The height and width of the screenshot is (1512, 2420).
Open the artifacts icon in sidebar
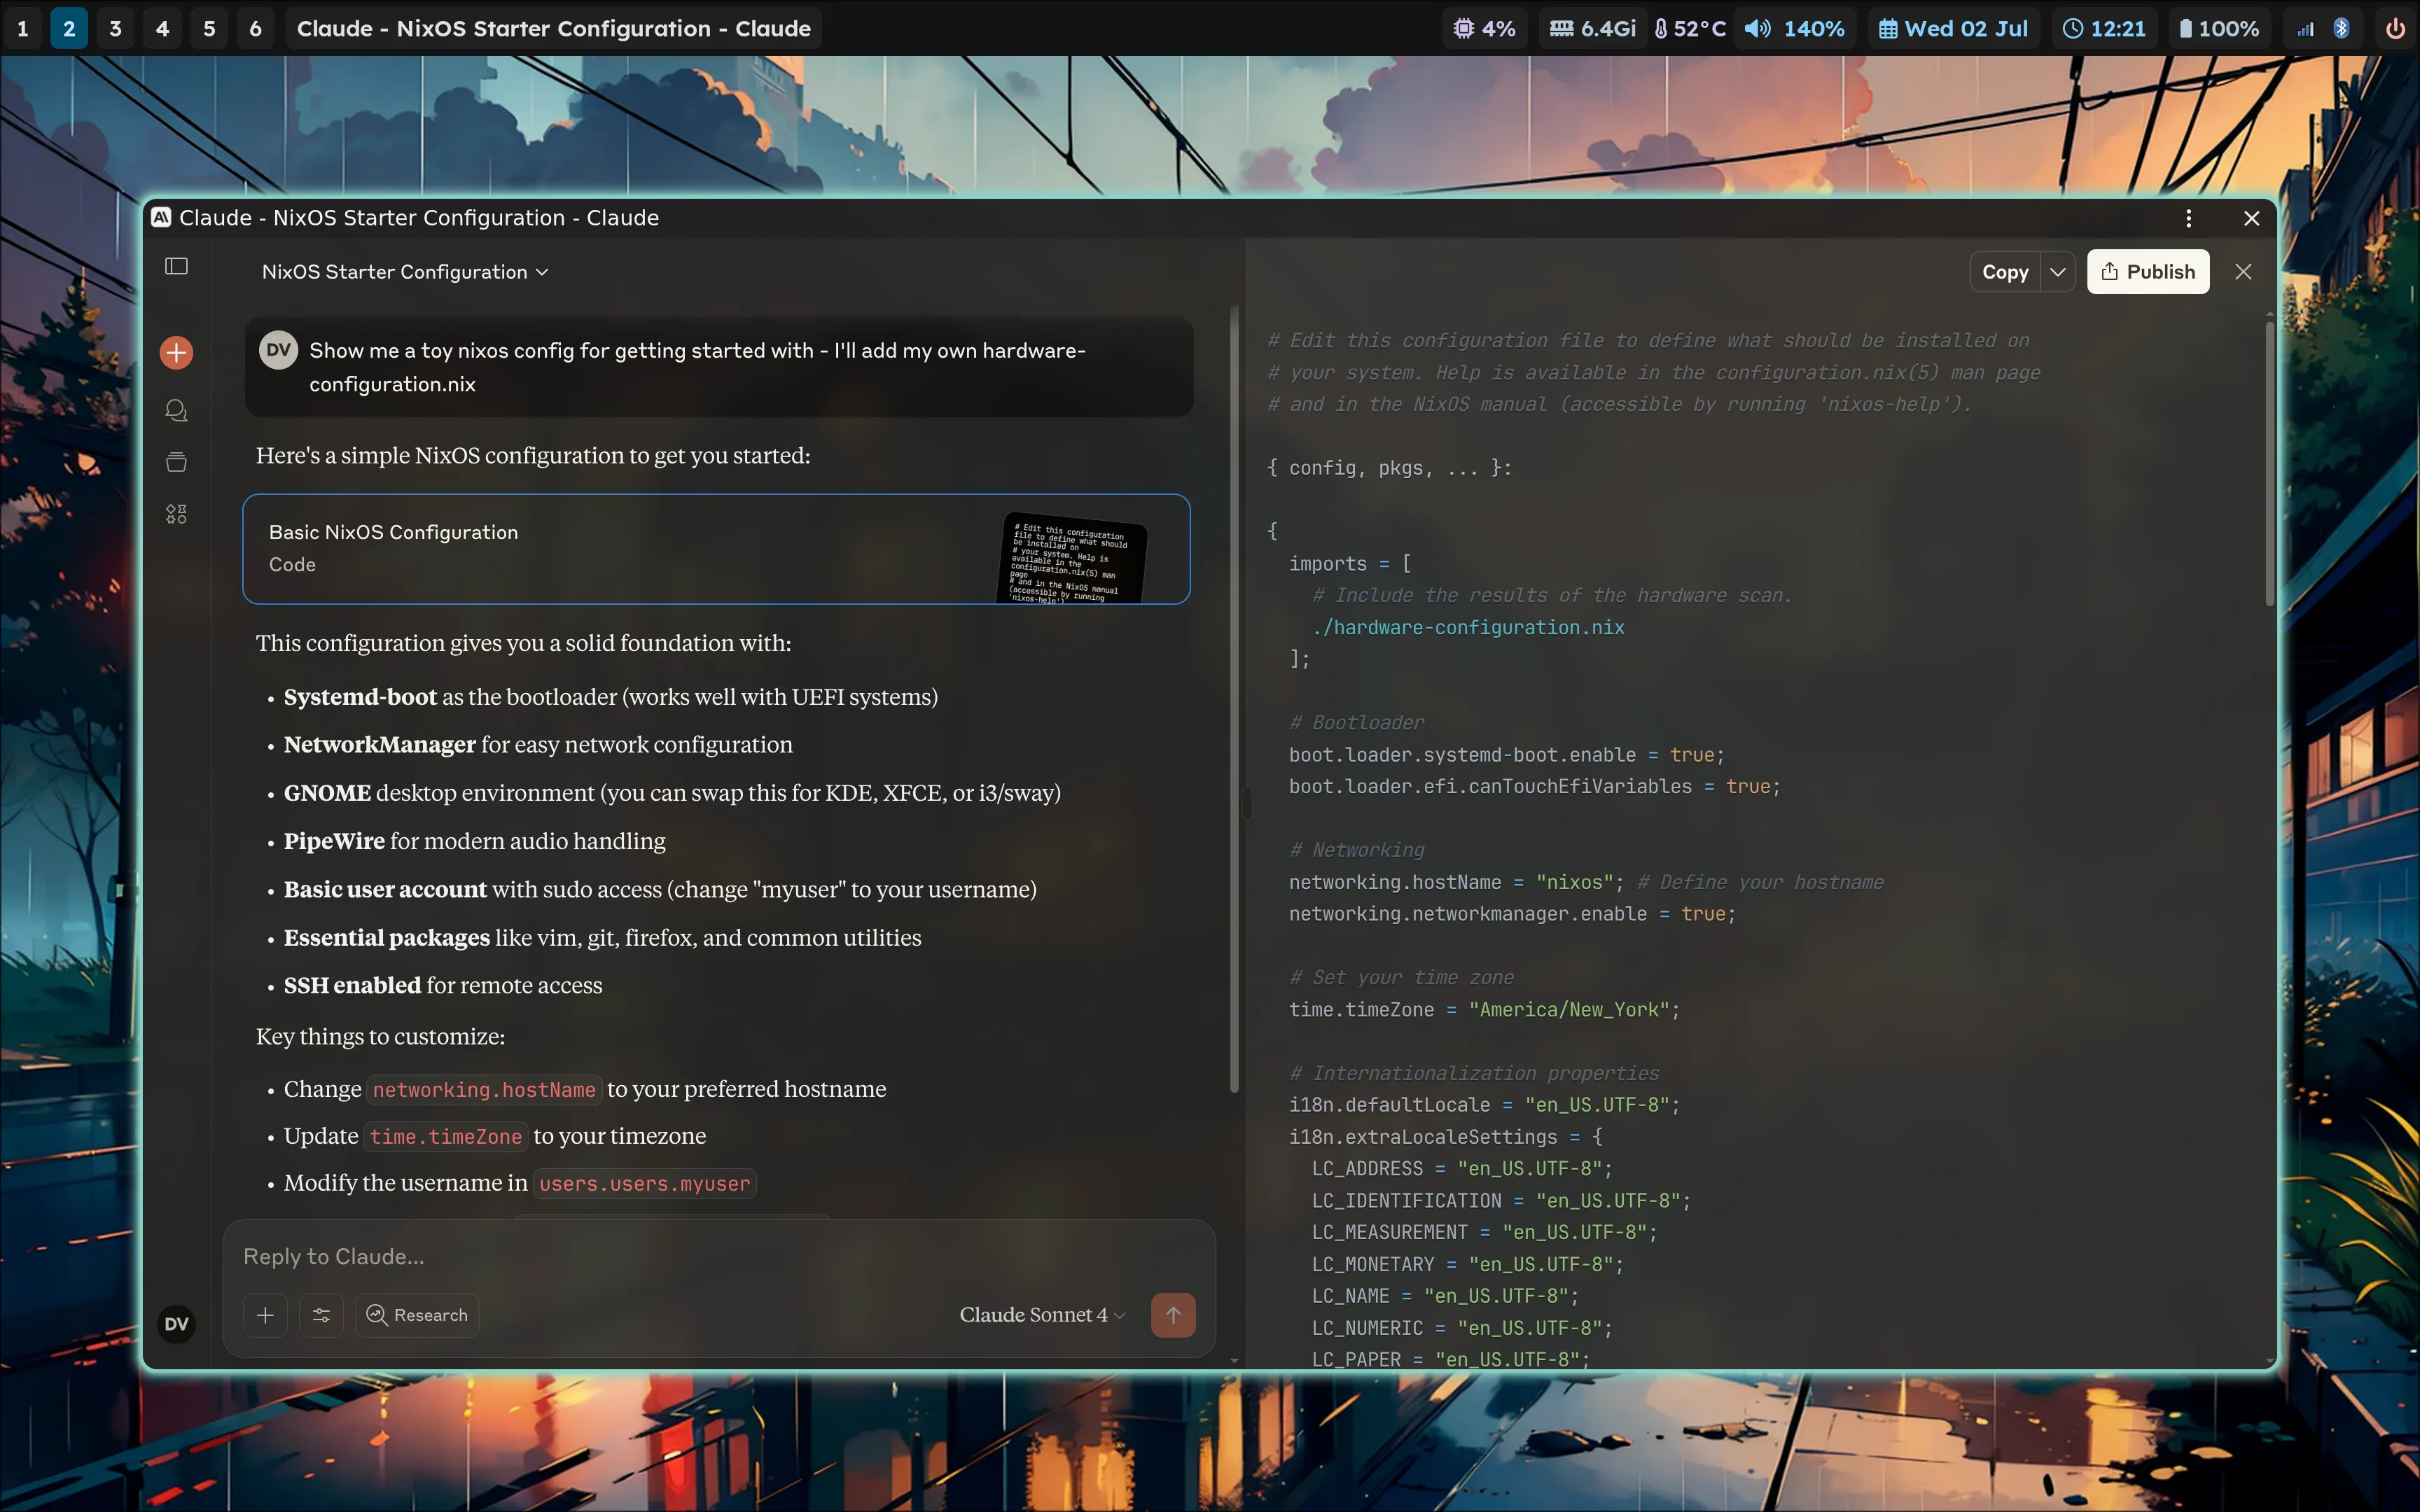coord(176,514)
